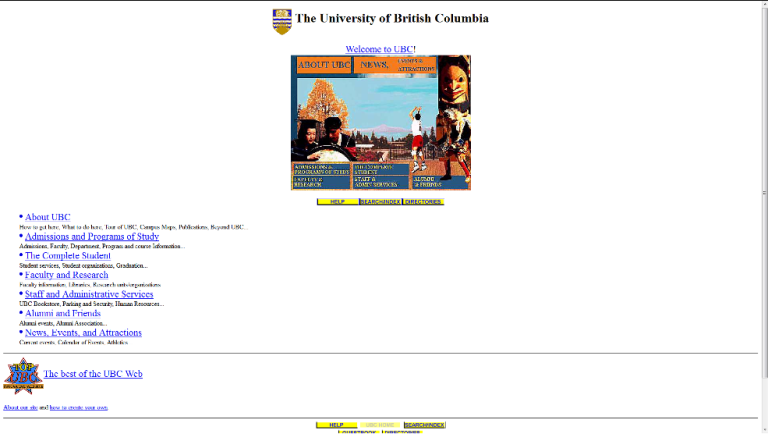Open Admissions & Programs of Study image tile
Screen dimensions: 768x434
click(x=321, y=169)
